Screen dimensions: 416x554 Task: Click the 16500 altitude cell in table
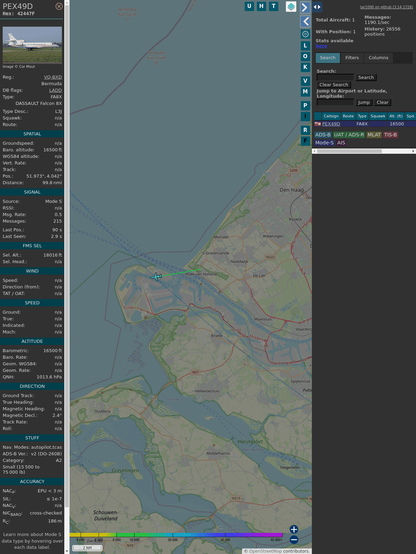pyautogui.click(x=397, y=124)
